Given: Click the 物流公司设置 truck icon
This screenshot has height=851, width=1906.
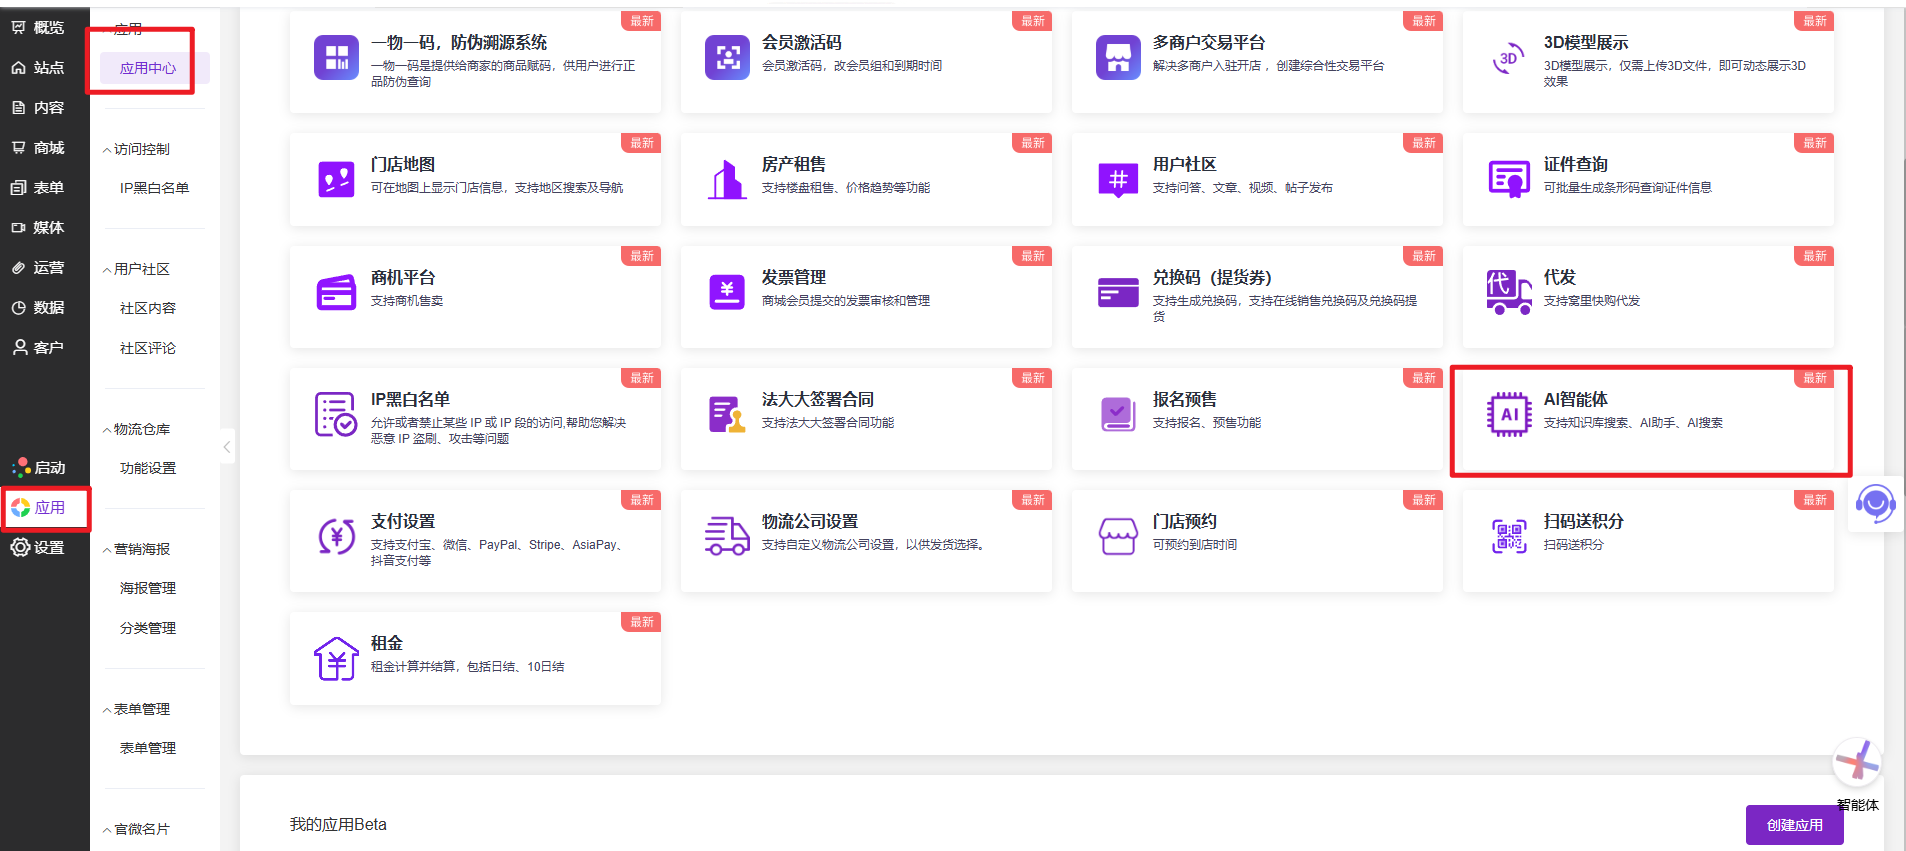Looking at the screenshot, I should point(727,536).
